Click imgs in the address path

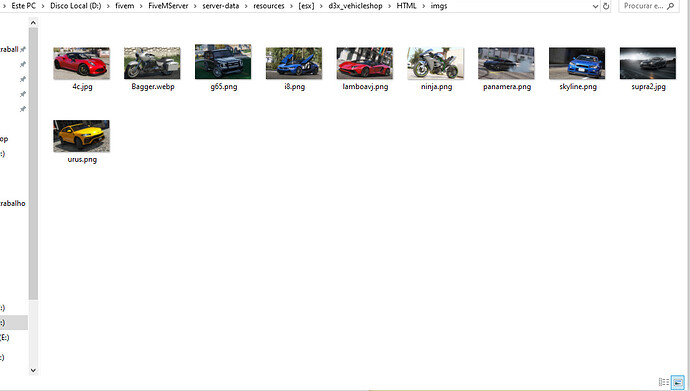click(x=439, y=6)
